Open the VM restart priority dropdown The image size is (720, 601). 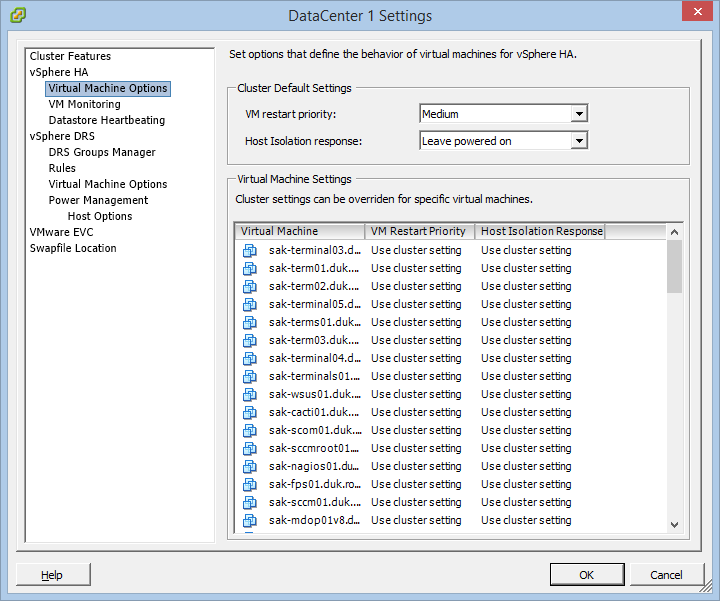[x=579, y=113]
